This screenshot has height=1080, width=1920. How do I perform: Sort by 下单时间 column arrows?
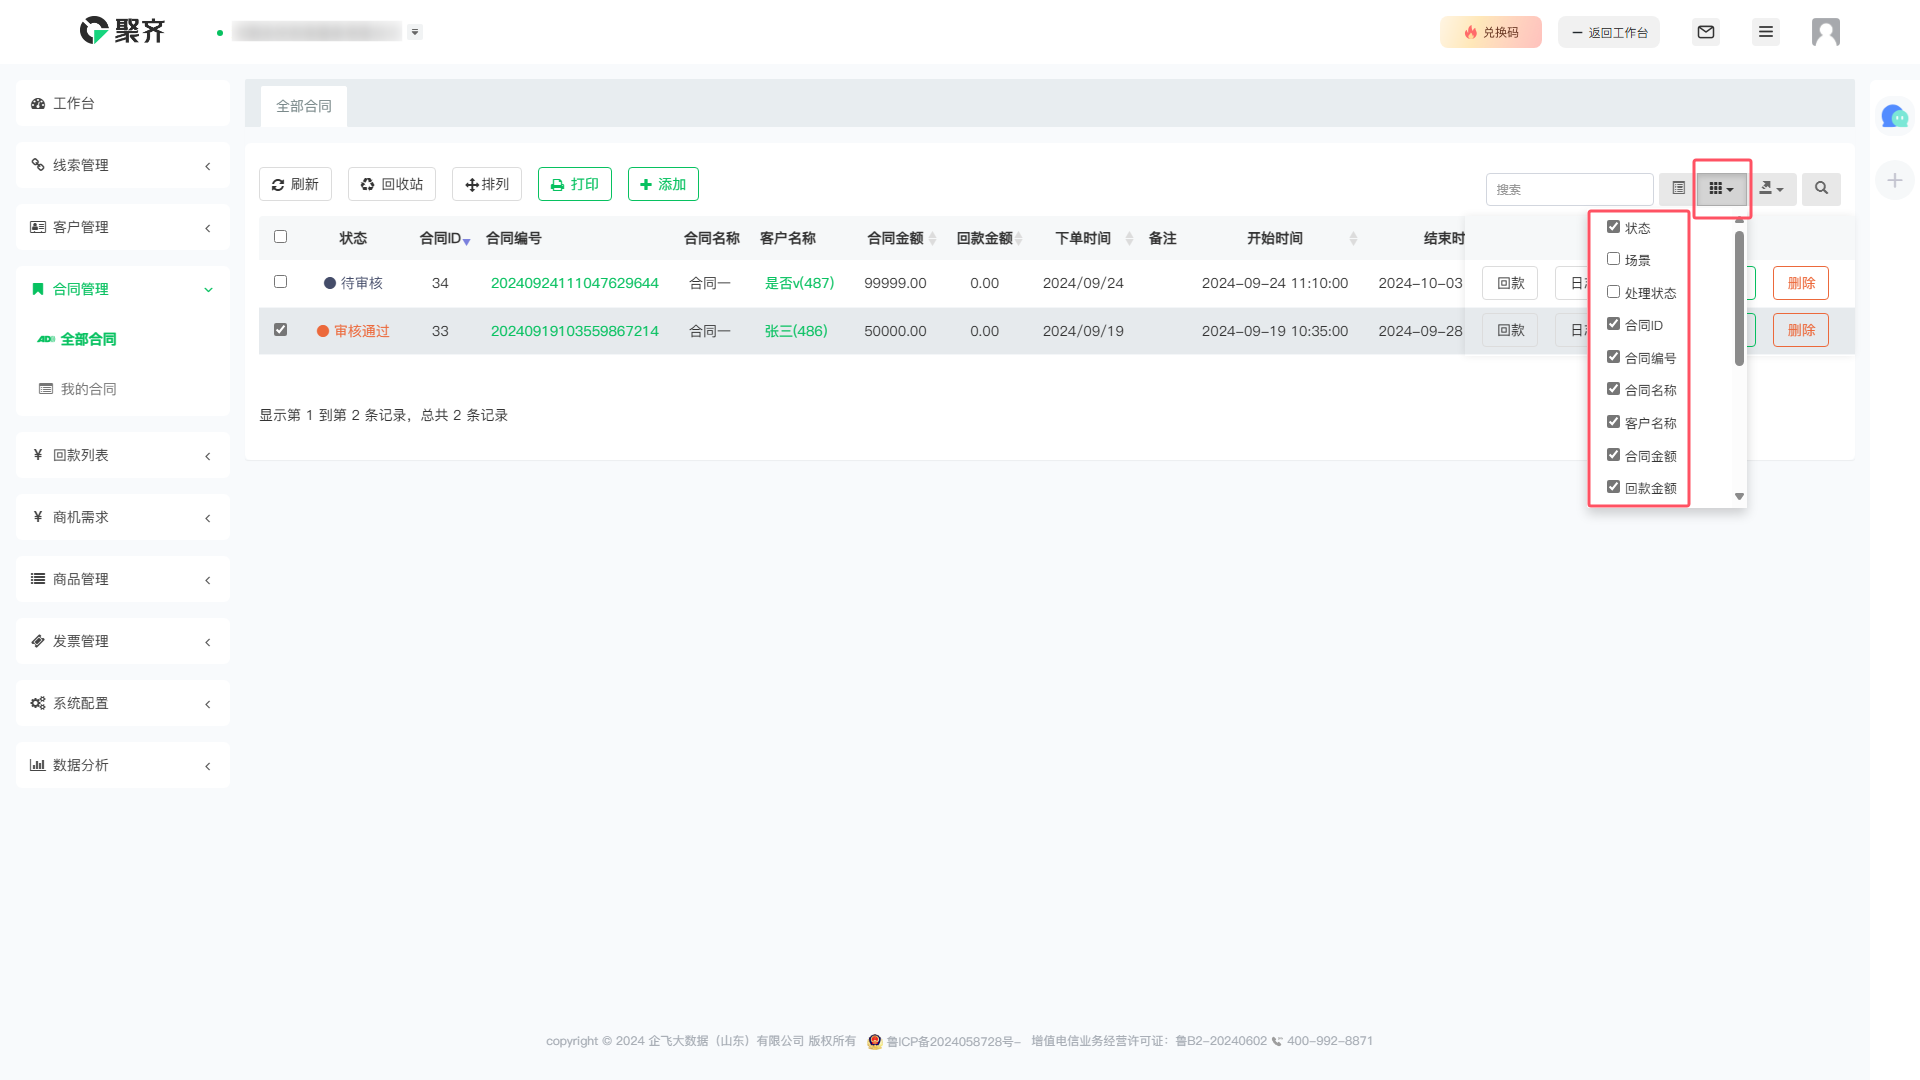[x=1129, y=239]
